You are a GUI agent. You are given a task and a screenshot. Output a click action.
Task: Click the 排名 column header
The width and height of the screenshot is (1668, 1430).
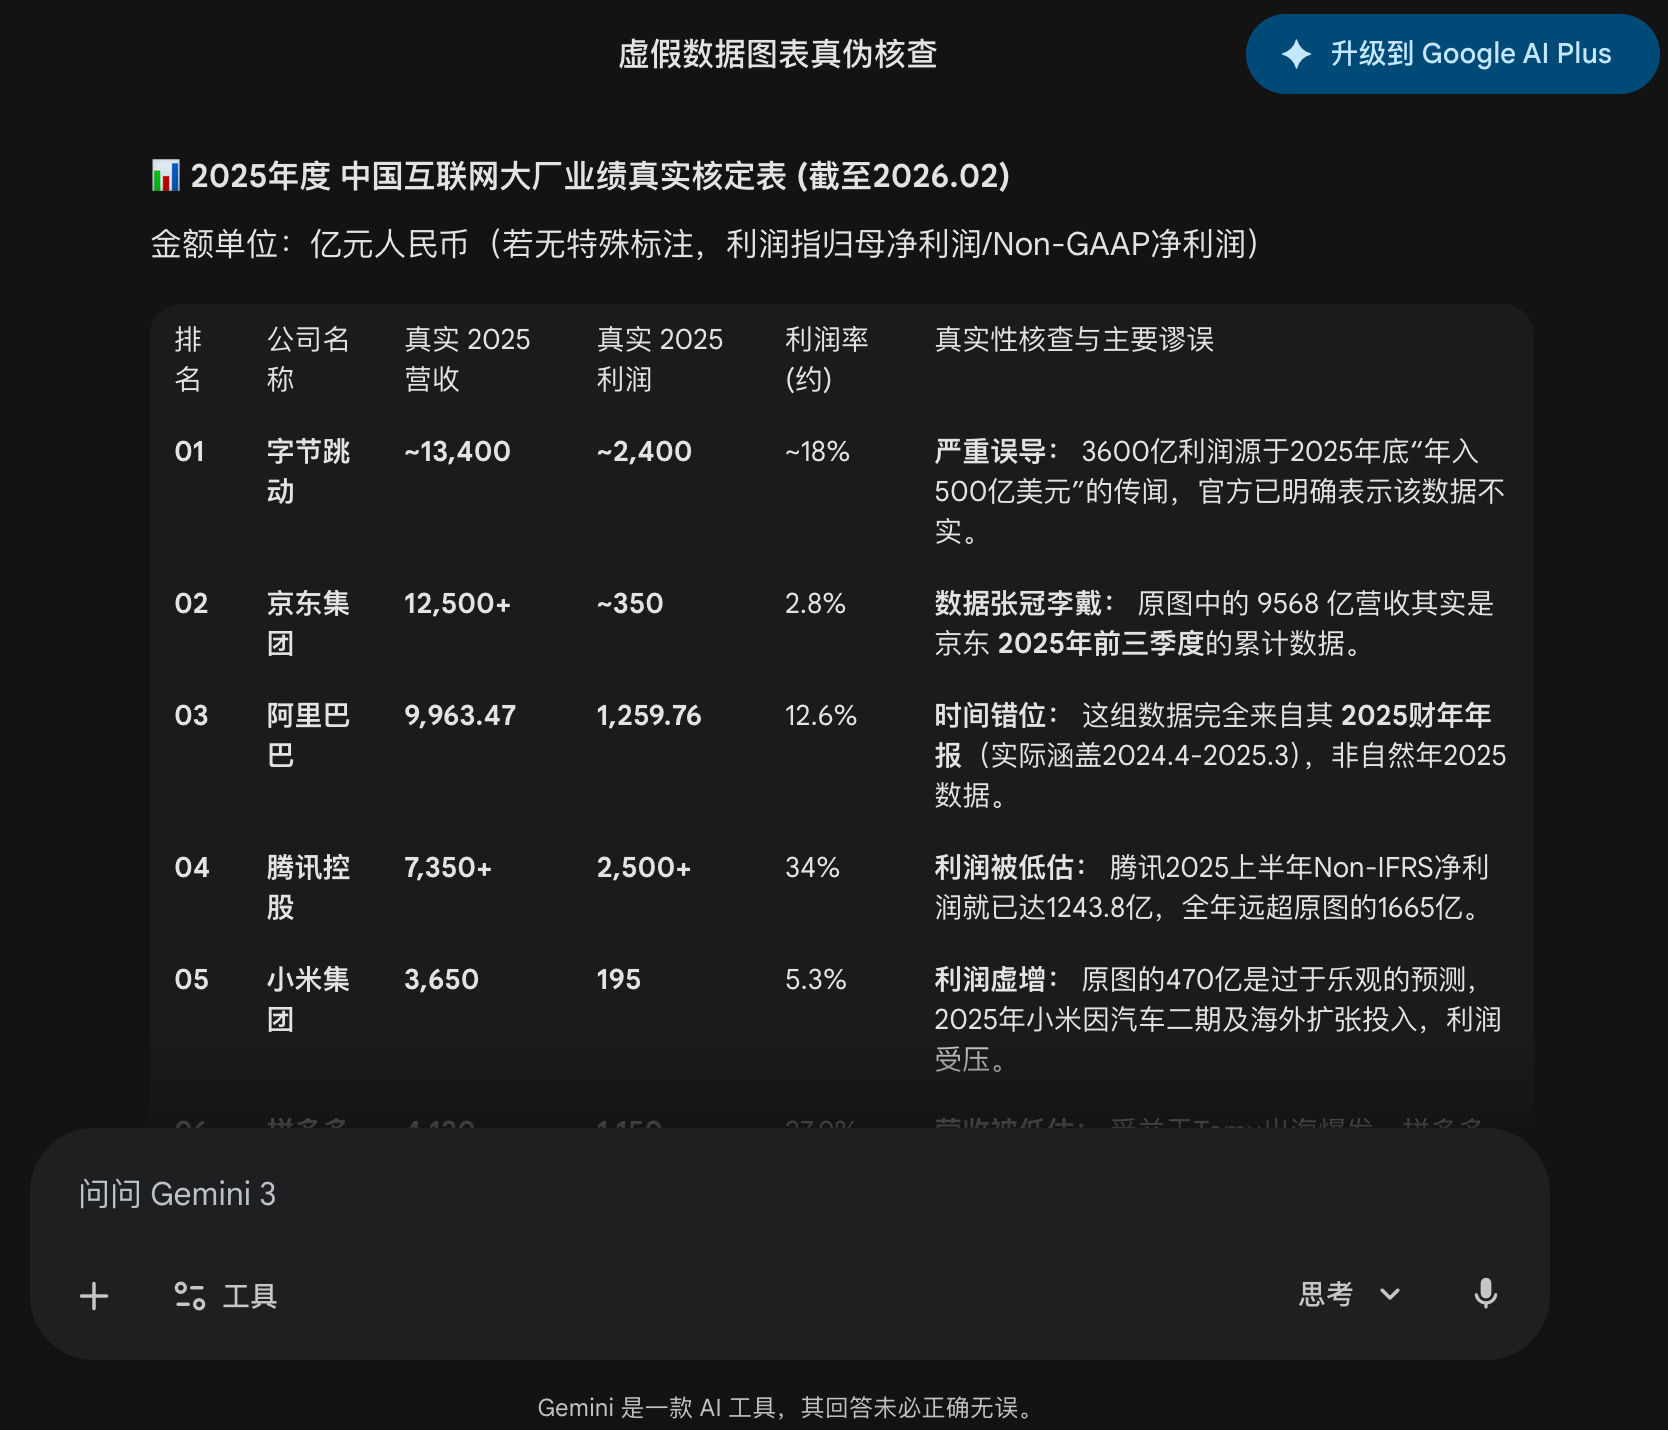[188, 359]
